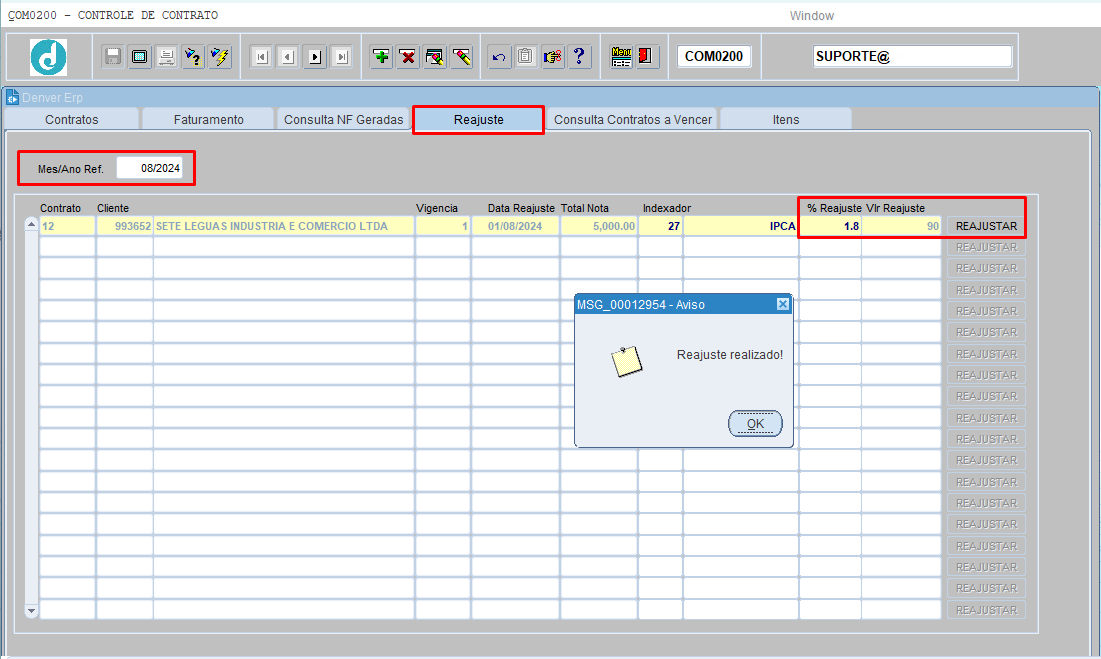Click the COM0200 program code field

click(714, 56)
